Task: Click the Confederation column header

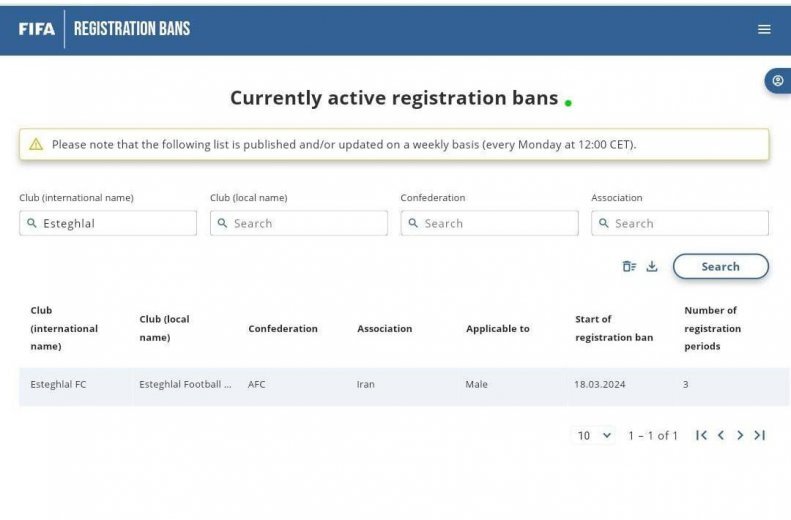Action: 283,328
